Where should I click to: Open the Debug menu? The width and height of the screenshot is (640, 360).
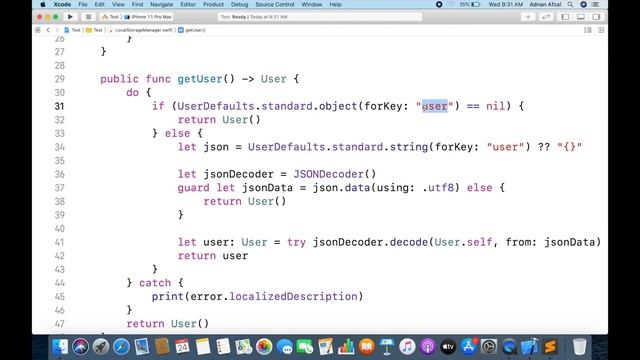pos(239,4)
